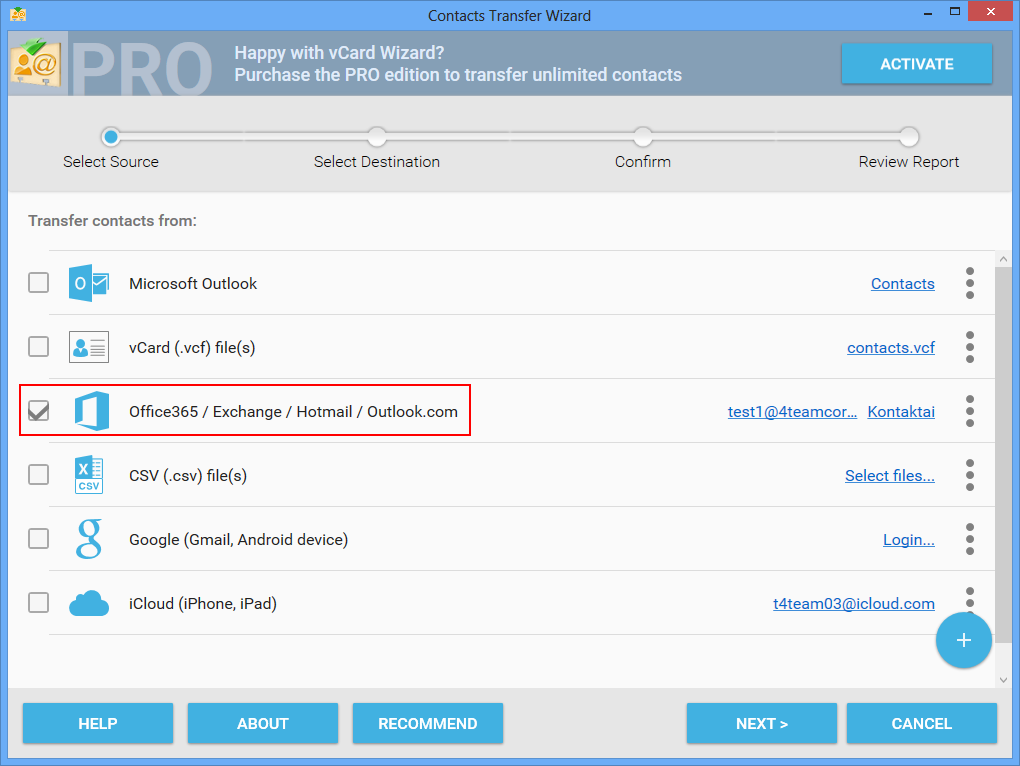The width and height of the screenshot is (1020, 766).
Task: Open the Contacts folder link for Outlook
Action: point(902,284)
